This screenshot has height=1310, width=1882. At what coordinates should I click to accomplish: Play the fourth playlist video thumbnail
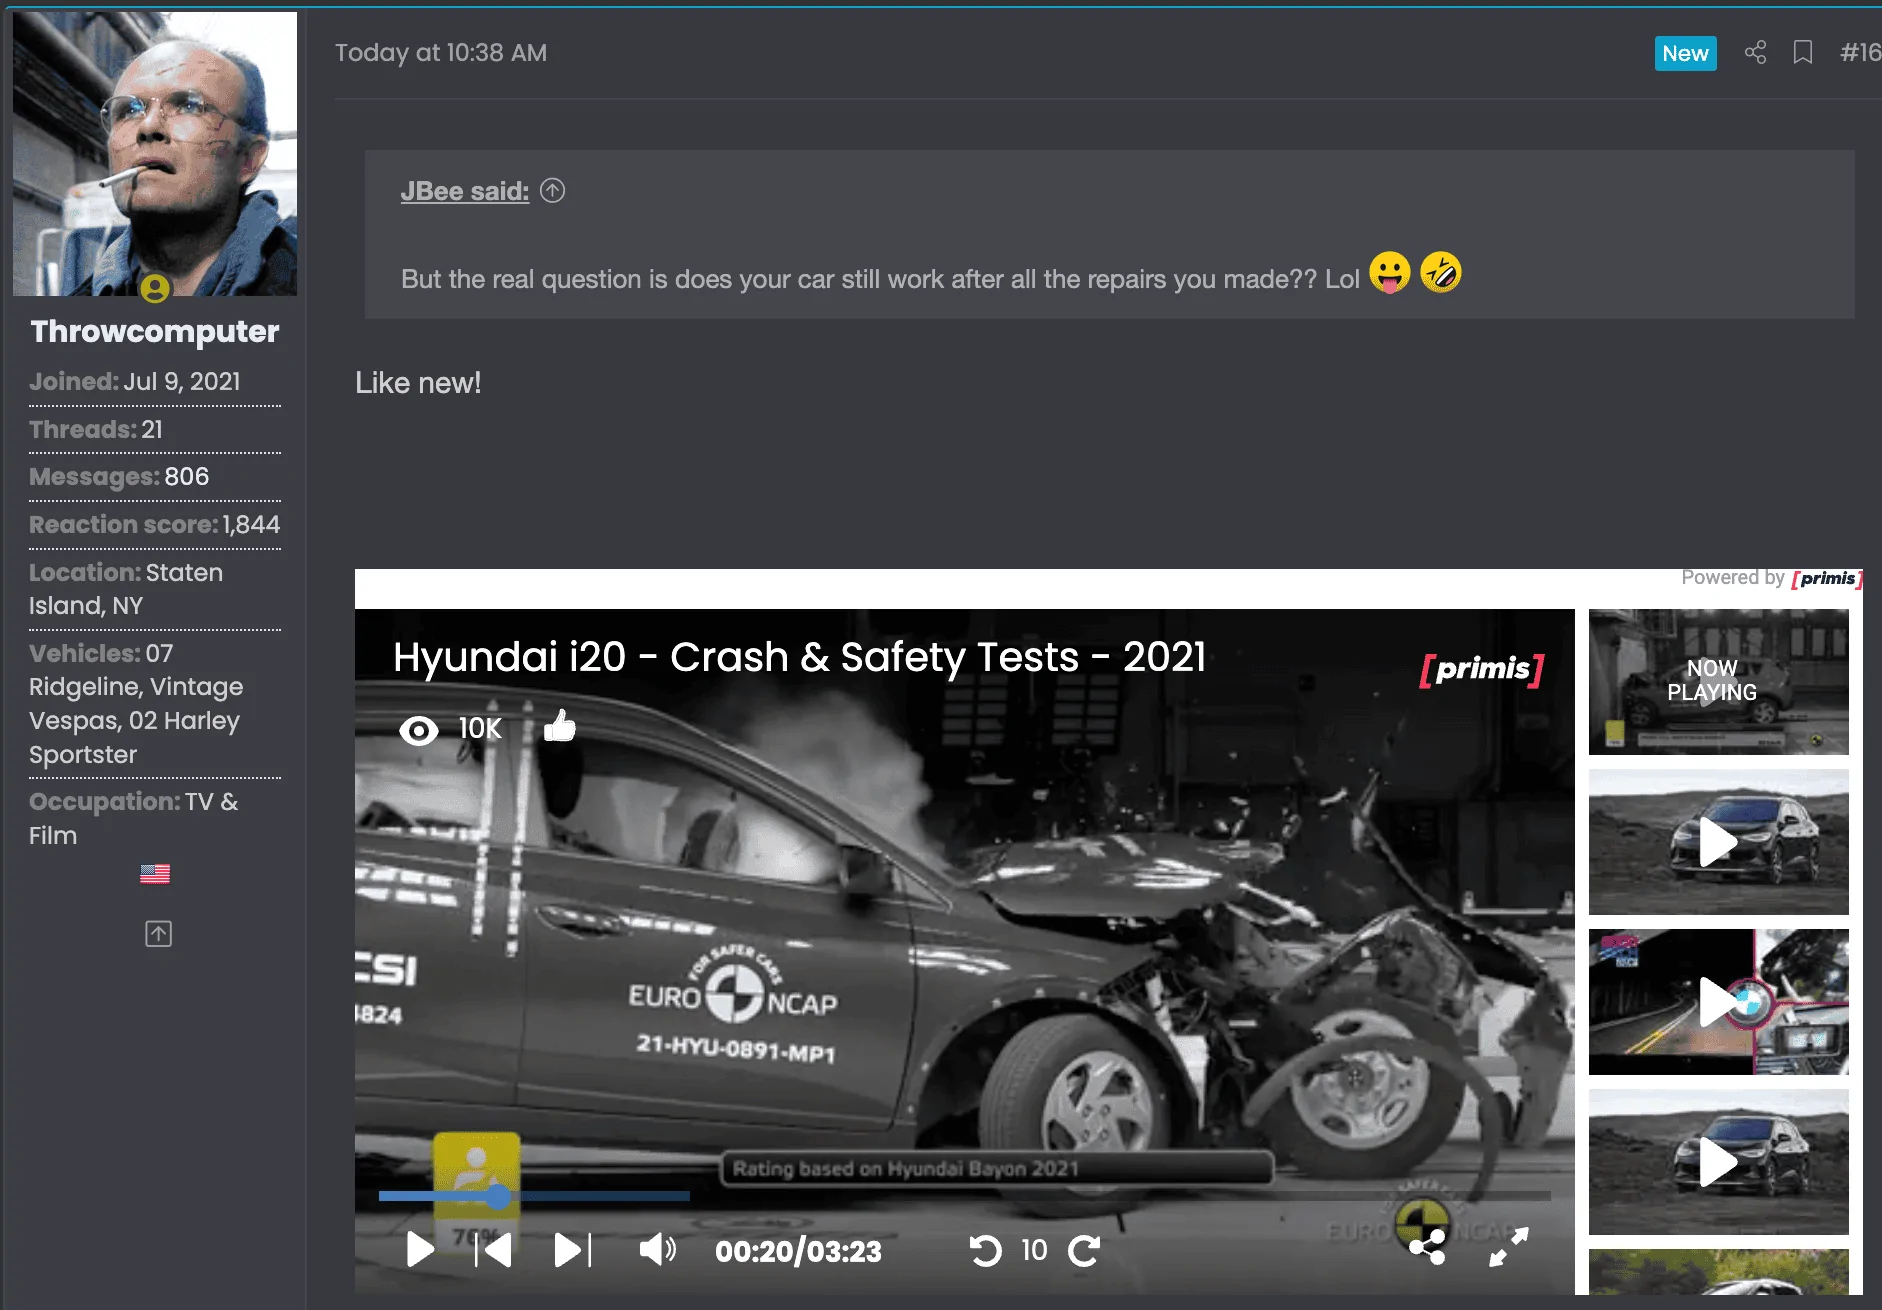tap(1719, 1162)
